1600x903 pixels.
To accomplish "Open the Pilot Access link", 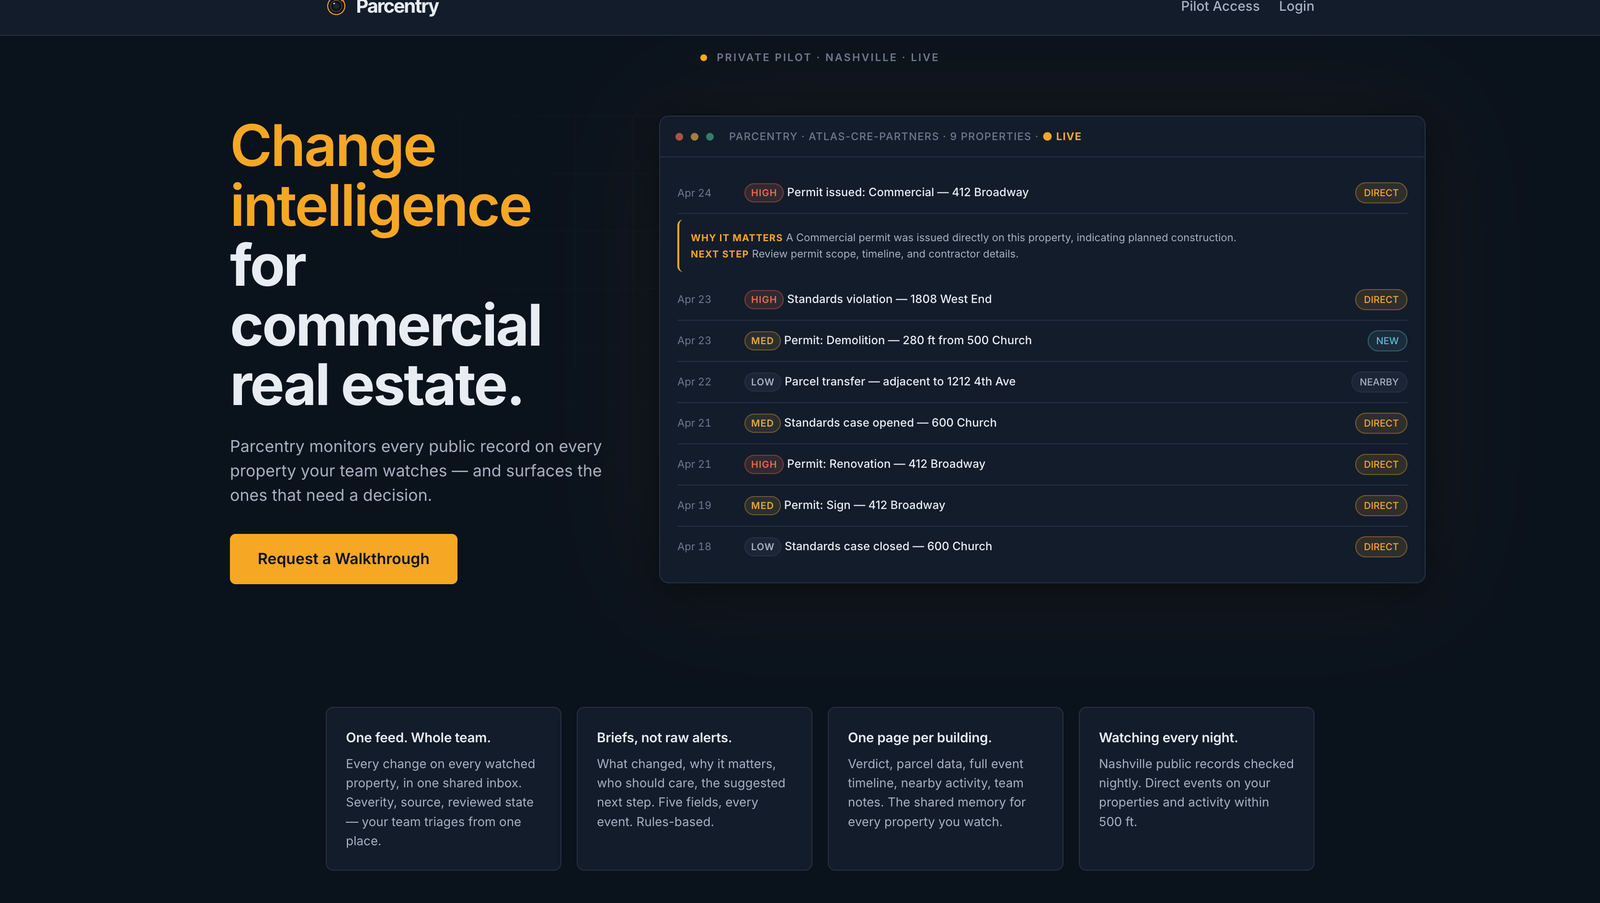I will point(1220,7).
